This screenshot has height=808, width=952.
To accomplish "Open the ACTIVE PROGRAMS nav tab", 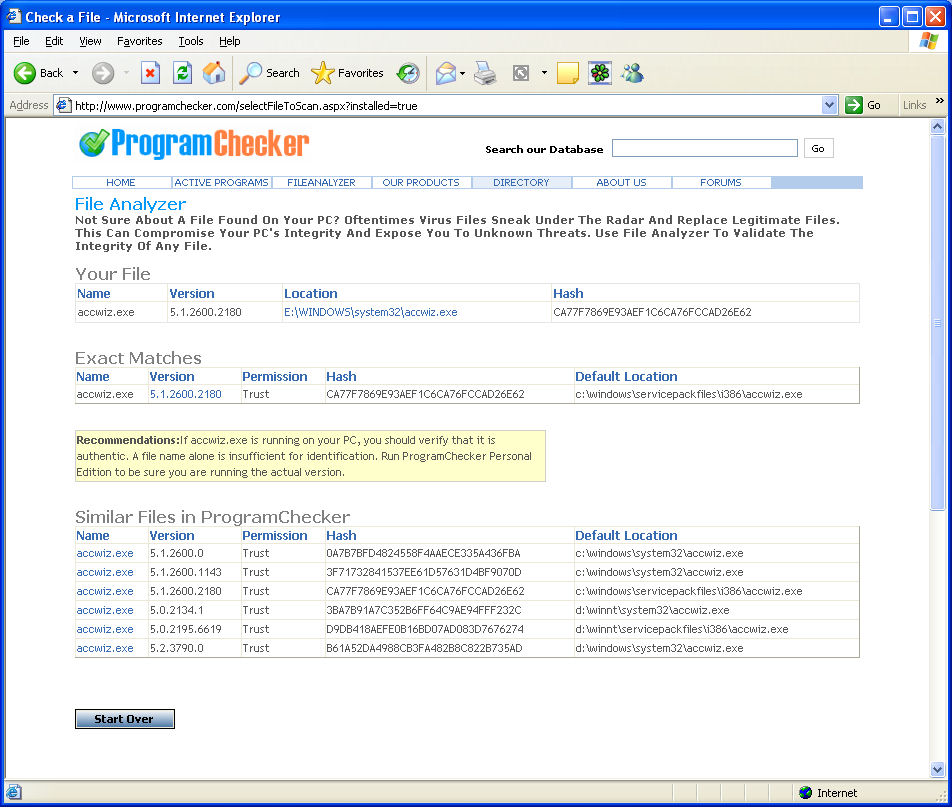I will pos(222,183).
